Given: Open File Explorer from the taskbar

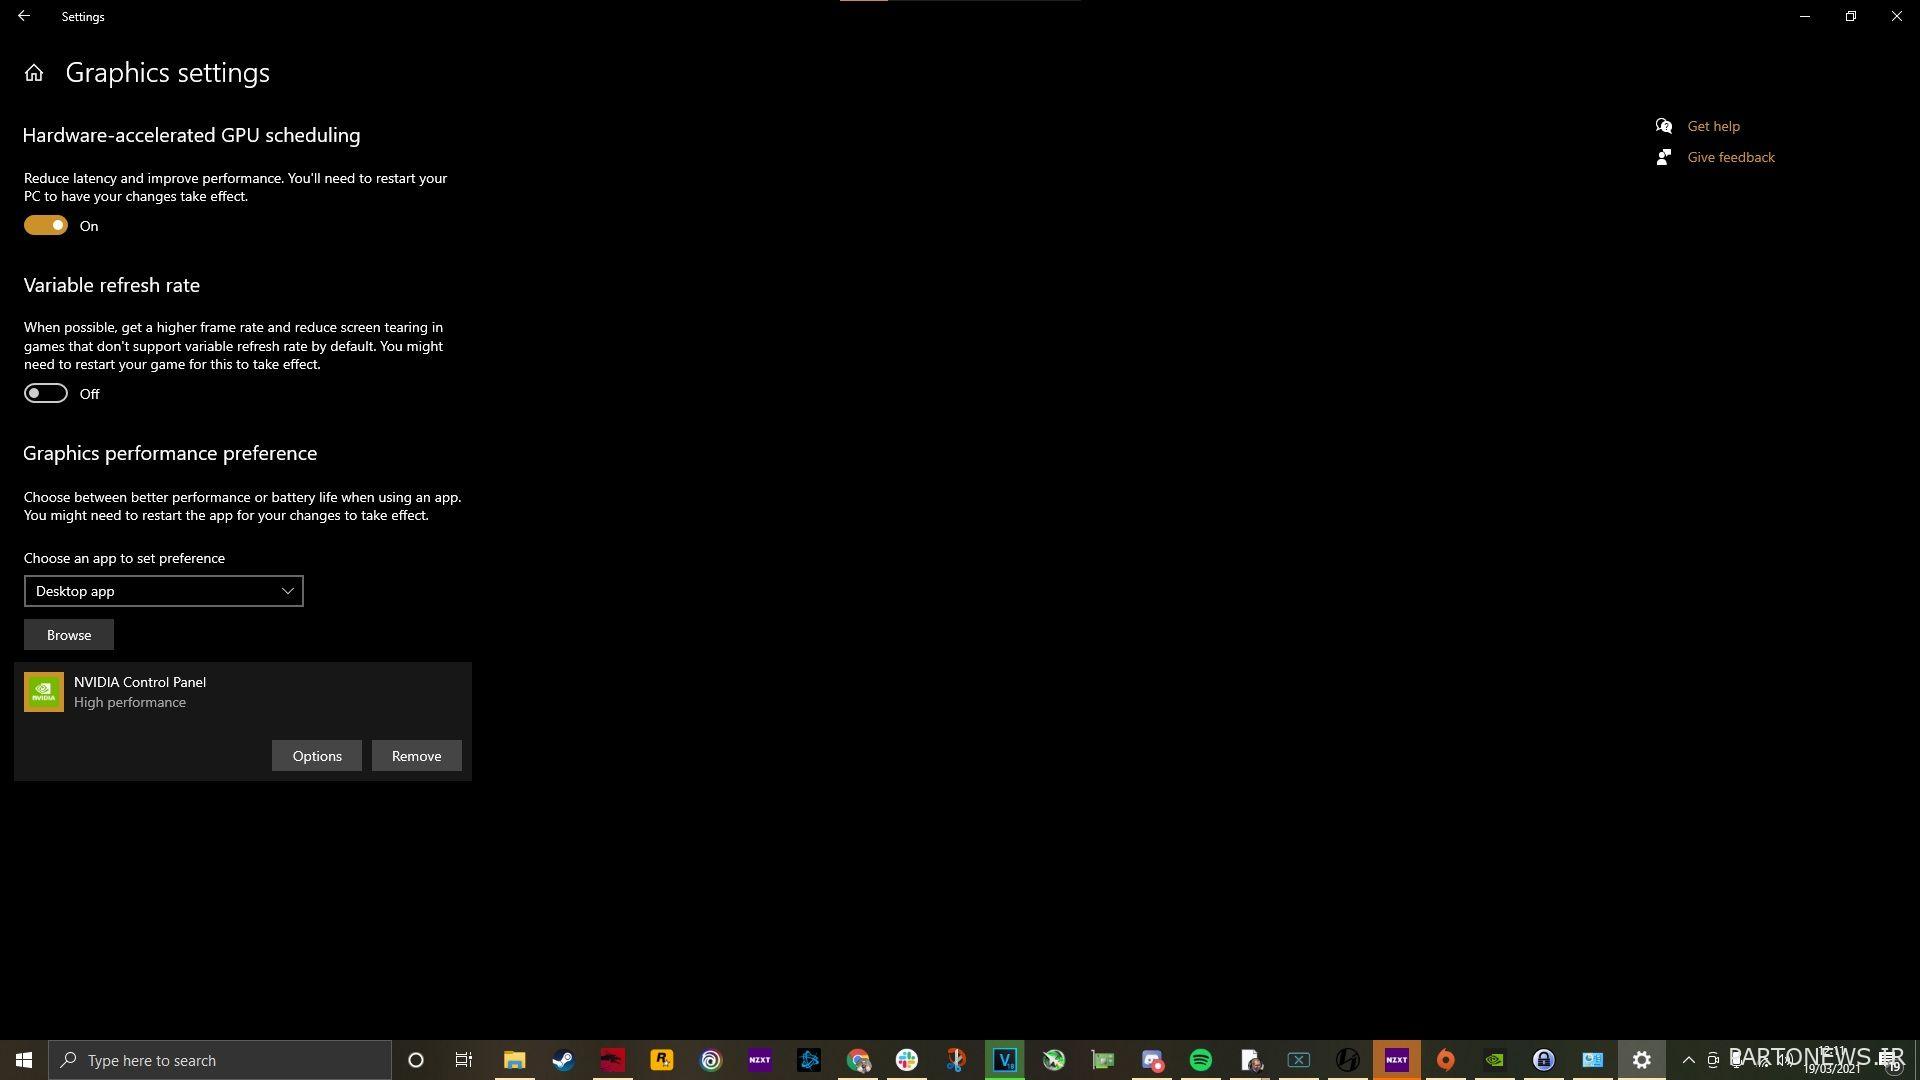Looking at the screenshot, I should [x=514, y=1060].
